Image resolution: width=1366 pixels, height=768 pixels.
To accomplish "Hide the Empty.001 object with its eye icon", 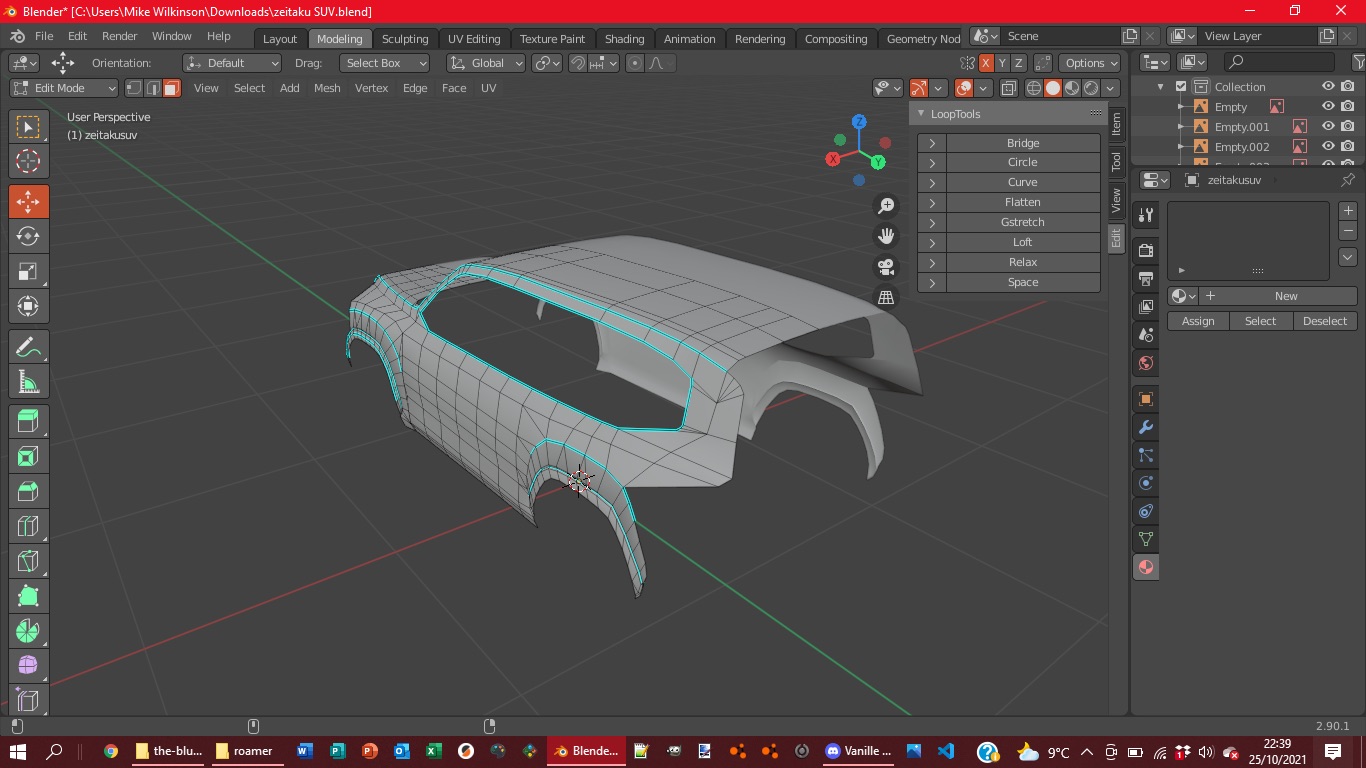I will [x=1328, y=127].
